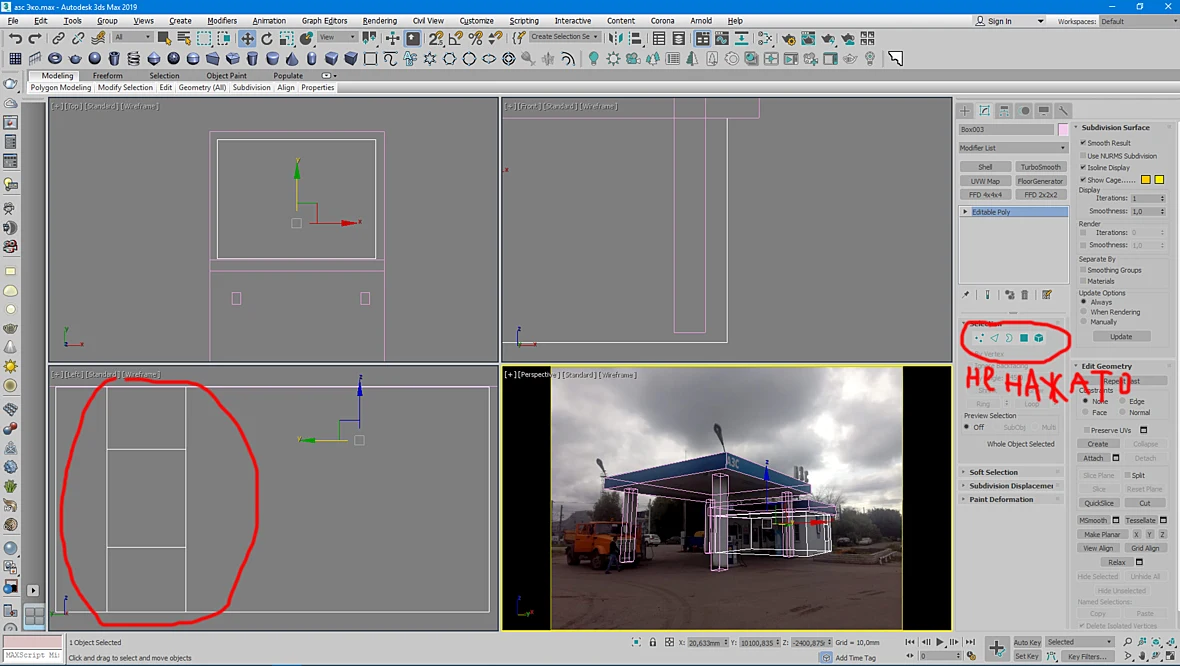
Task: Open the Modifier List dropdown
Action: coord(1013,148)
